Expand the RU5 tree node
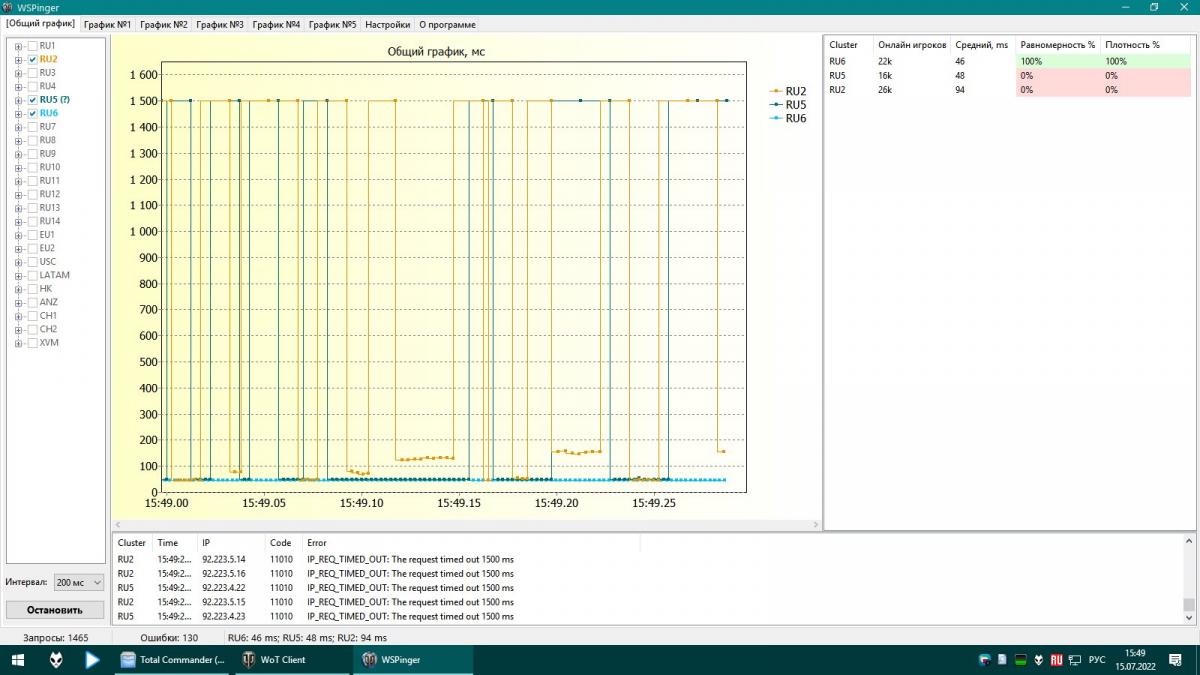The height and width of the screenshot is (675, 1200). tap(18, 100)
